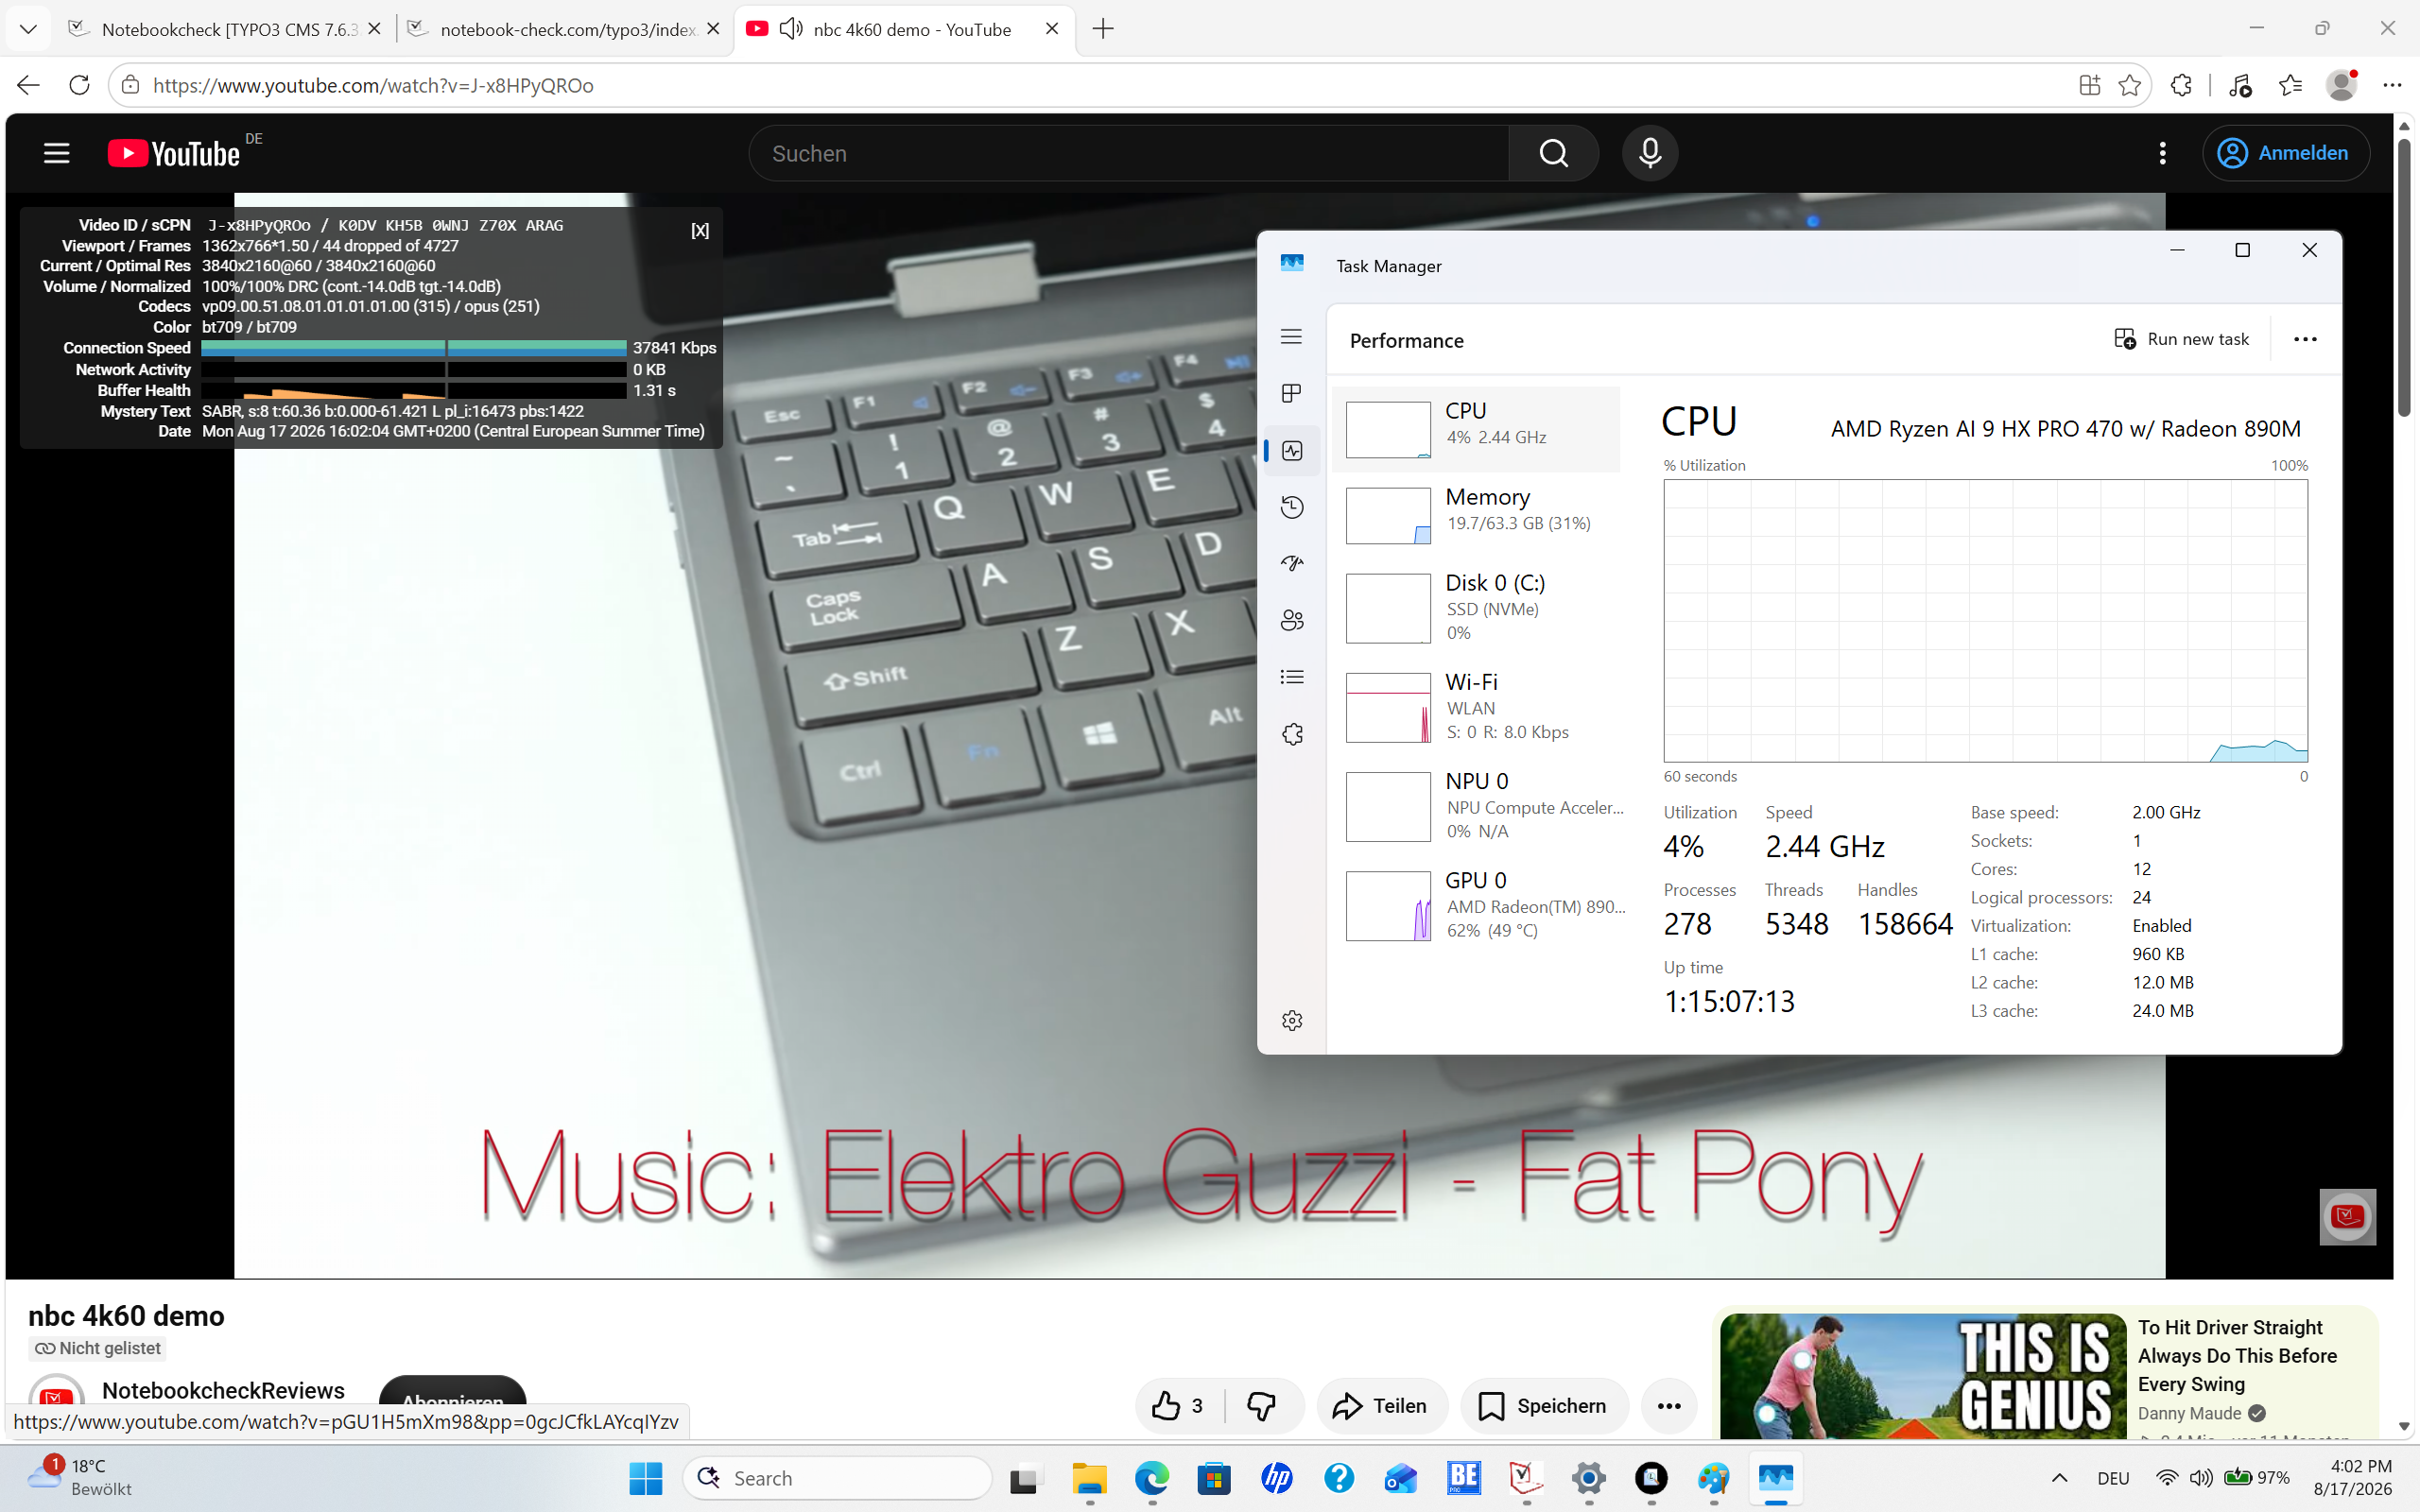Like the nbc 4k60 demo video

click(1178, 1406)
